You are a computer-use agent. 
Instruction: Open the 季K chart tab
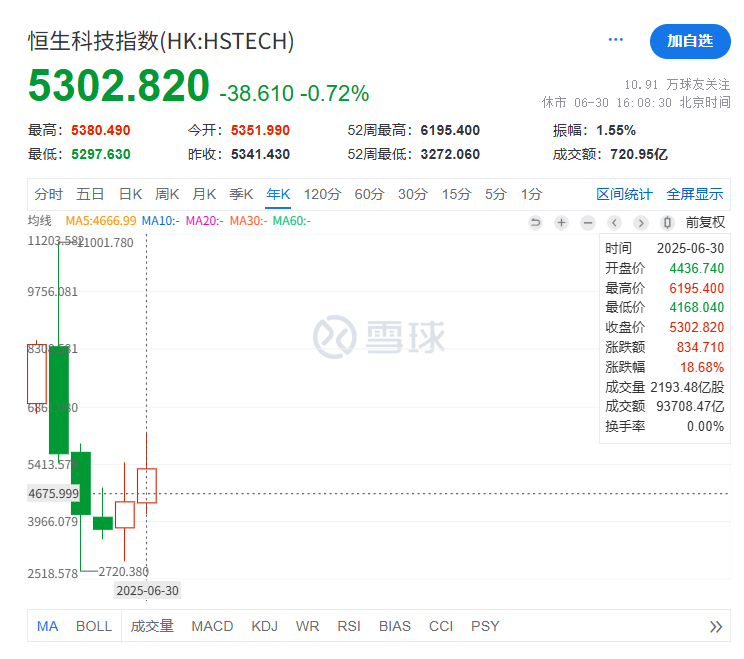click(x=241, y=194)
